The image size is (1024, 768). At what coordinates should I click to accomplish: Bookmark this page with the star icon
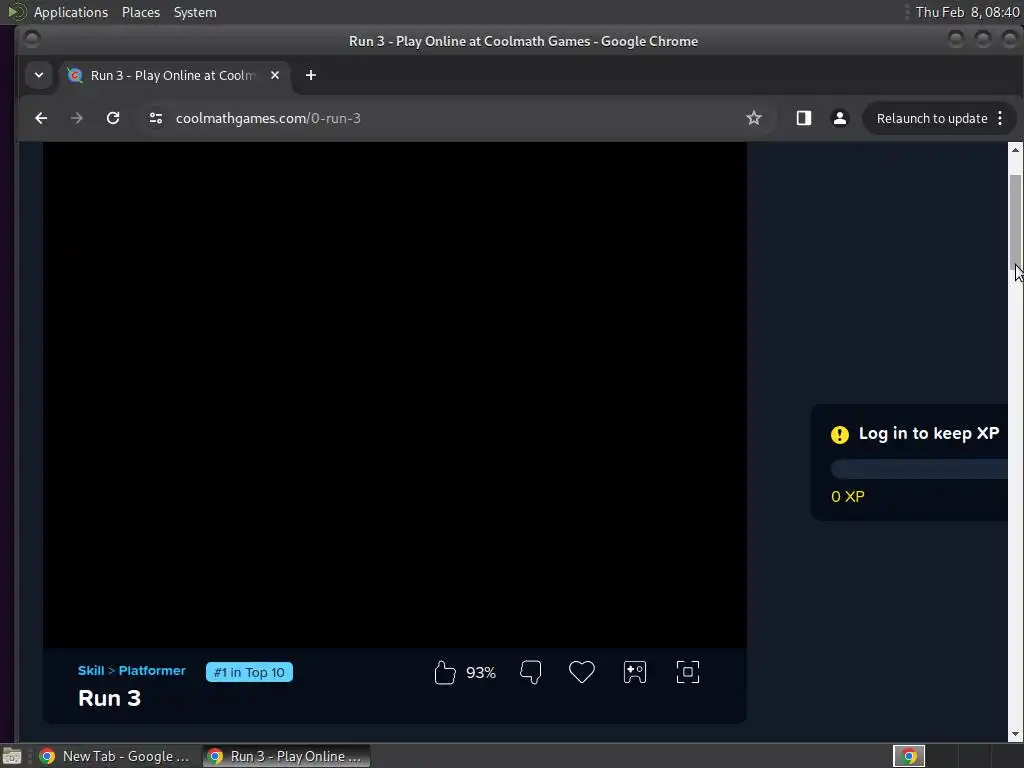click(x=754, y=118)
